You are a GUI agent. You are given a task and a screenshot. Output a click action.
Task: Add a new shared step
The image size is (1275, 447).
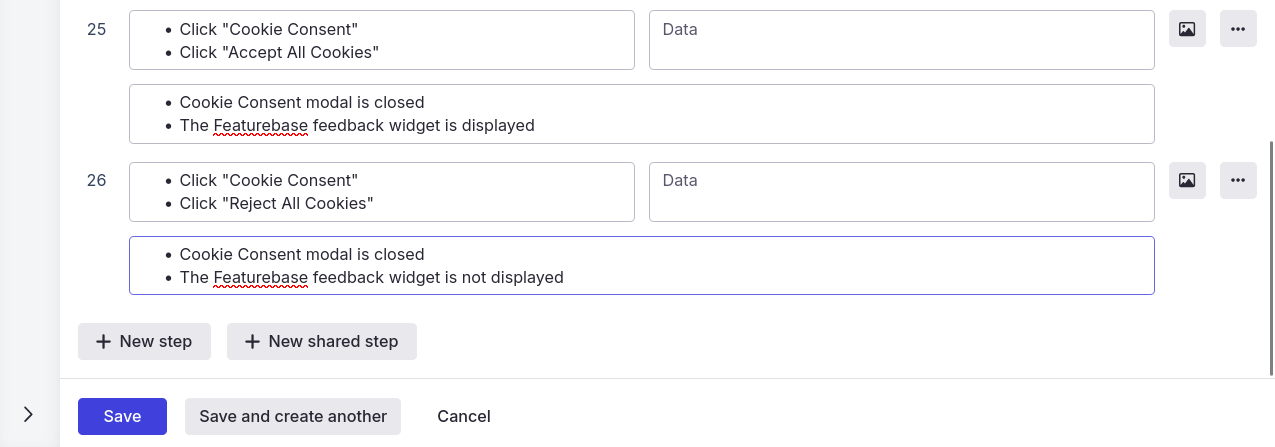coord(321,341)
